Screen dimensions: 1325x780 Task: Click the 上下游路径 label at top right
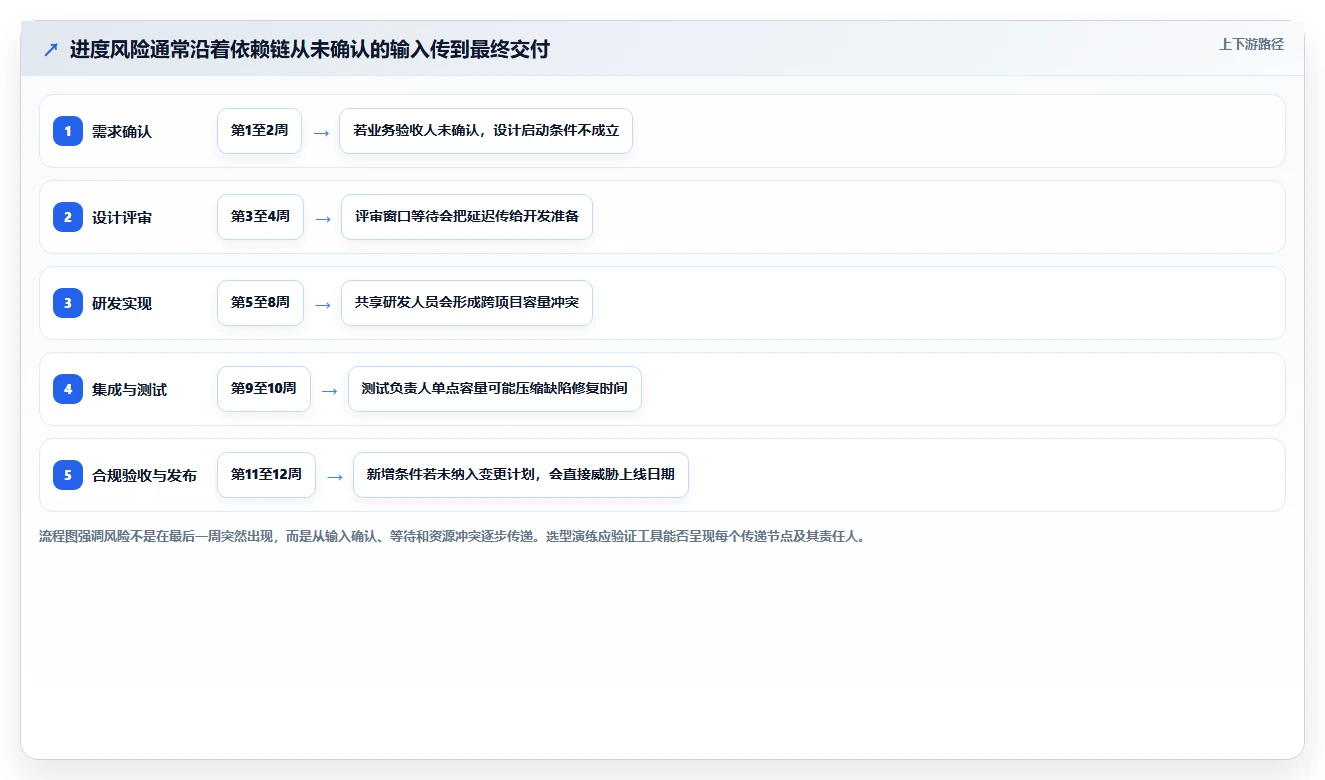(x=1251, y=45)
